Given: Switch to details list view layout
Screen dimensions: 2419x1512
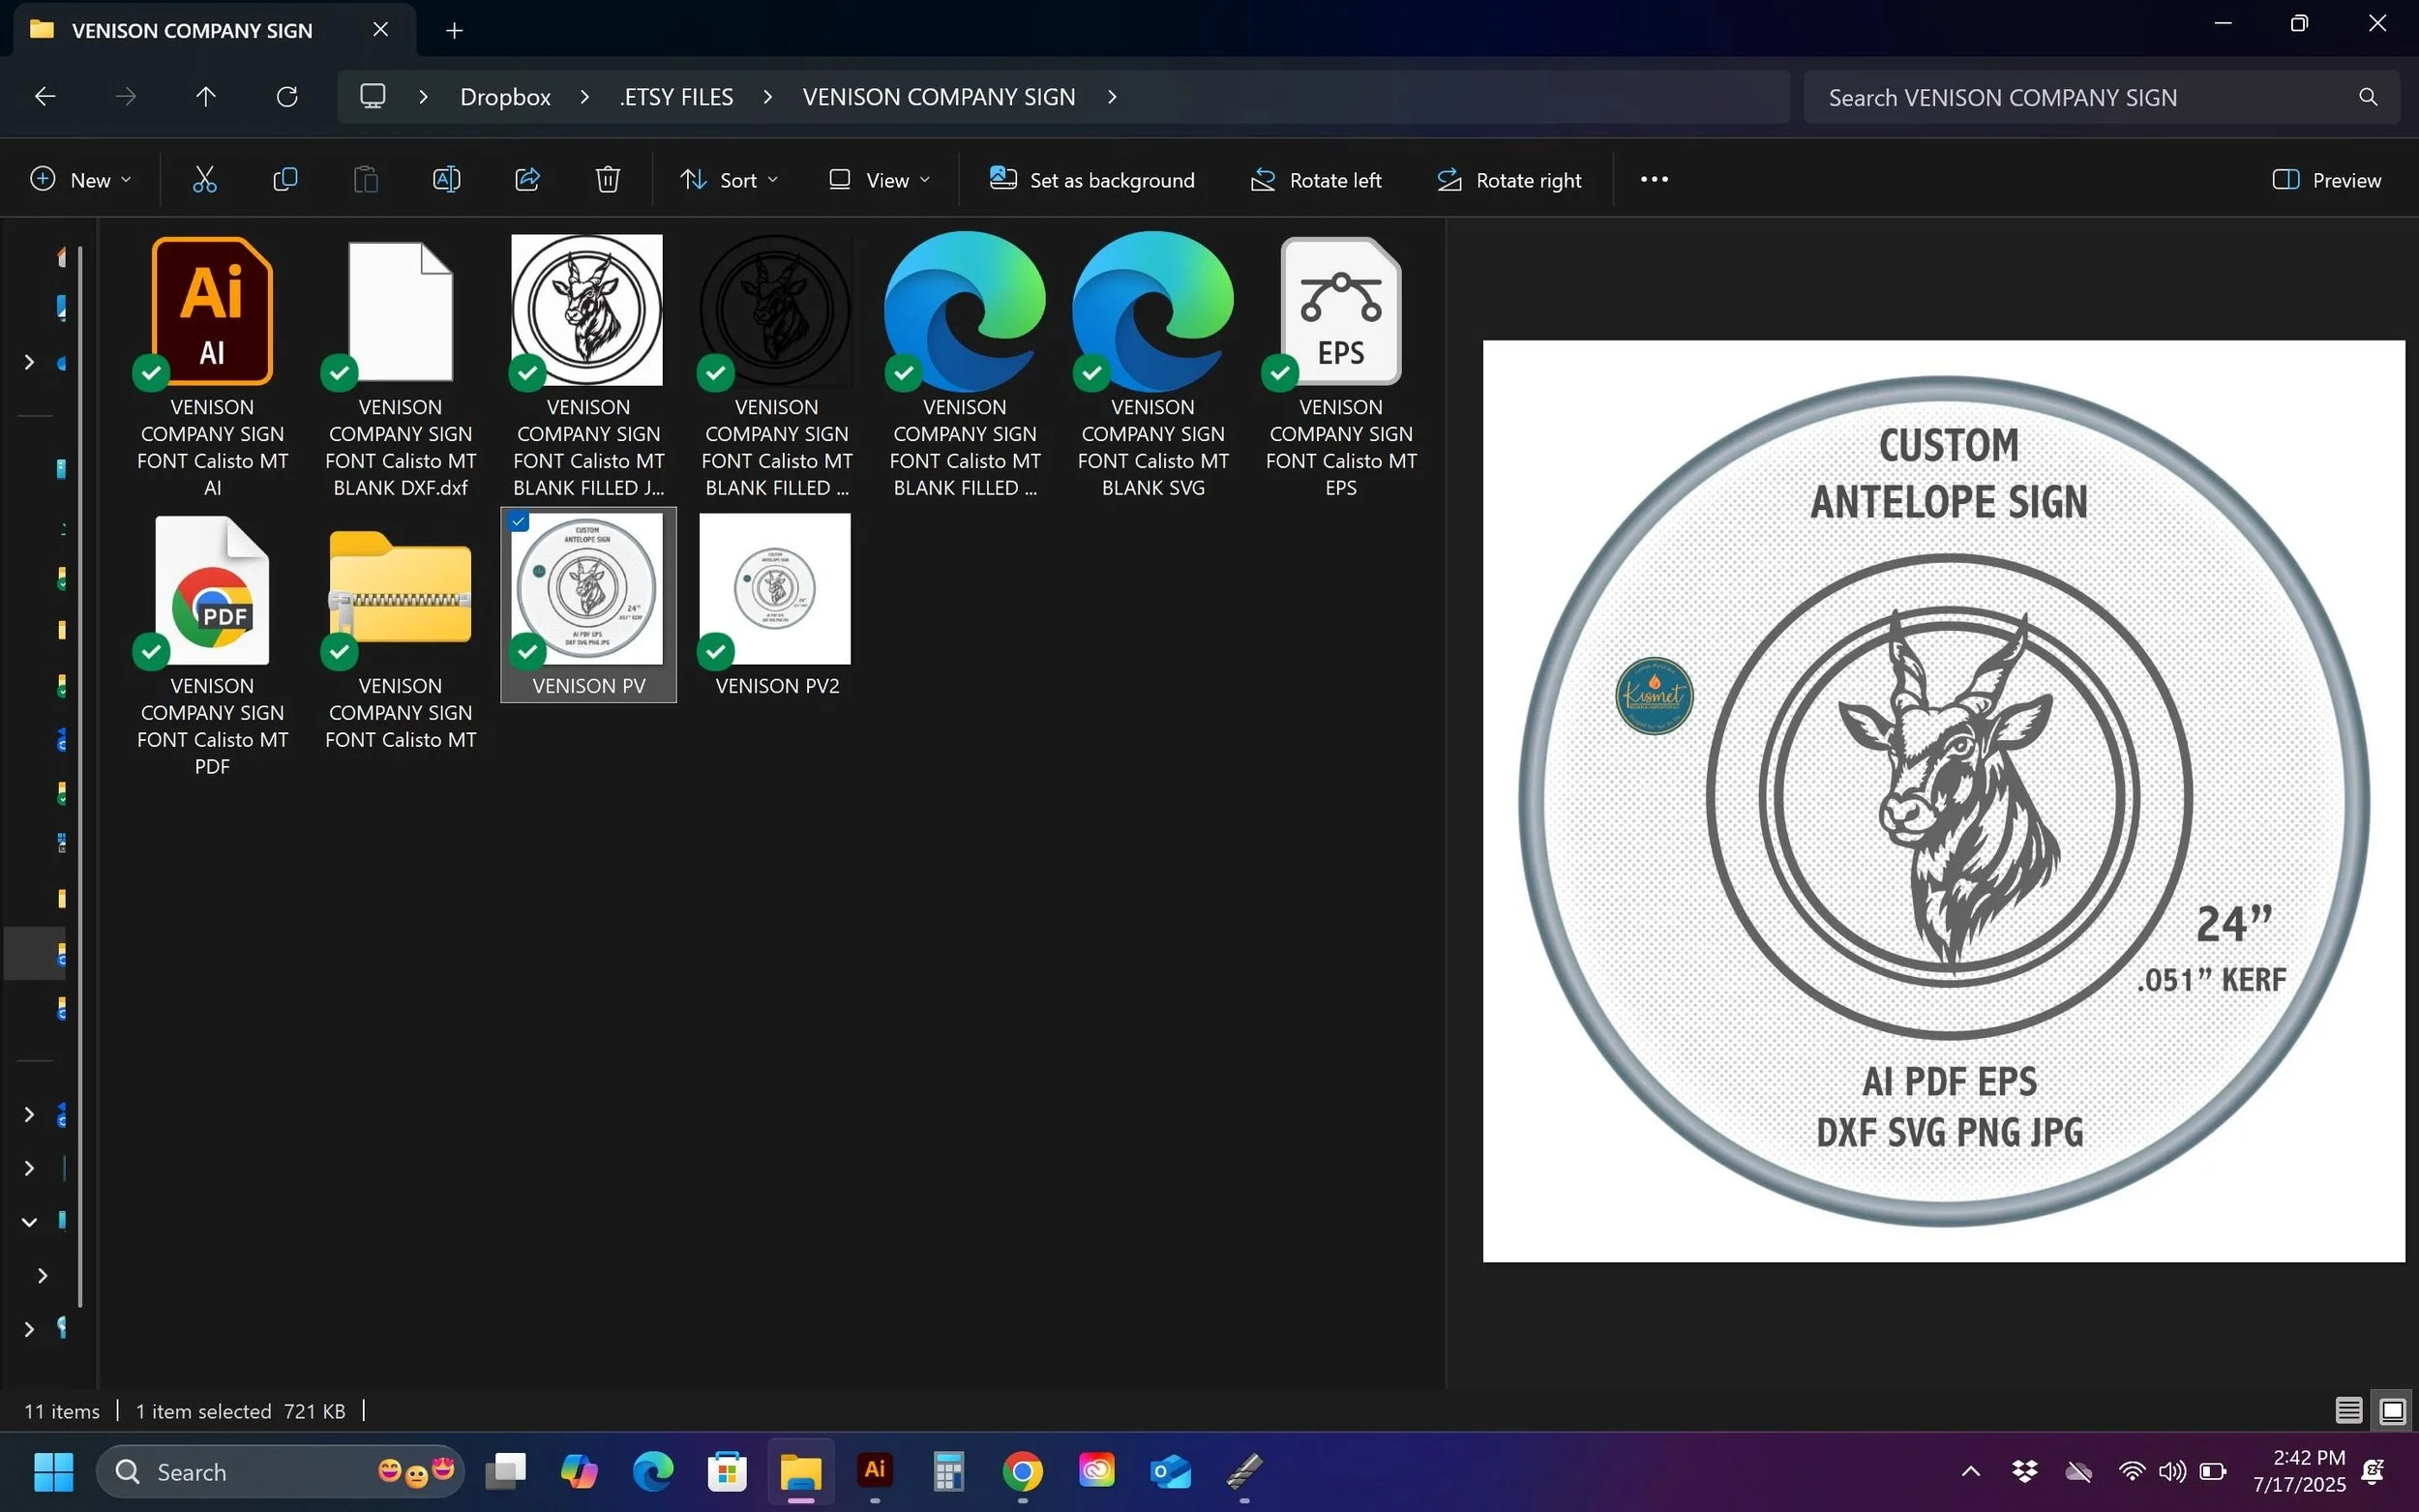Looking at the screenshot, I should 2348,1411.
